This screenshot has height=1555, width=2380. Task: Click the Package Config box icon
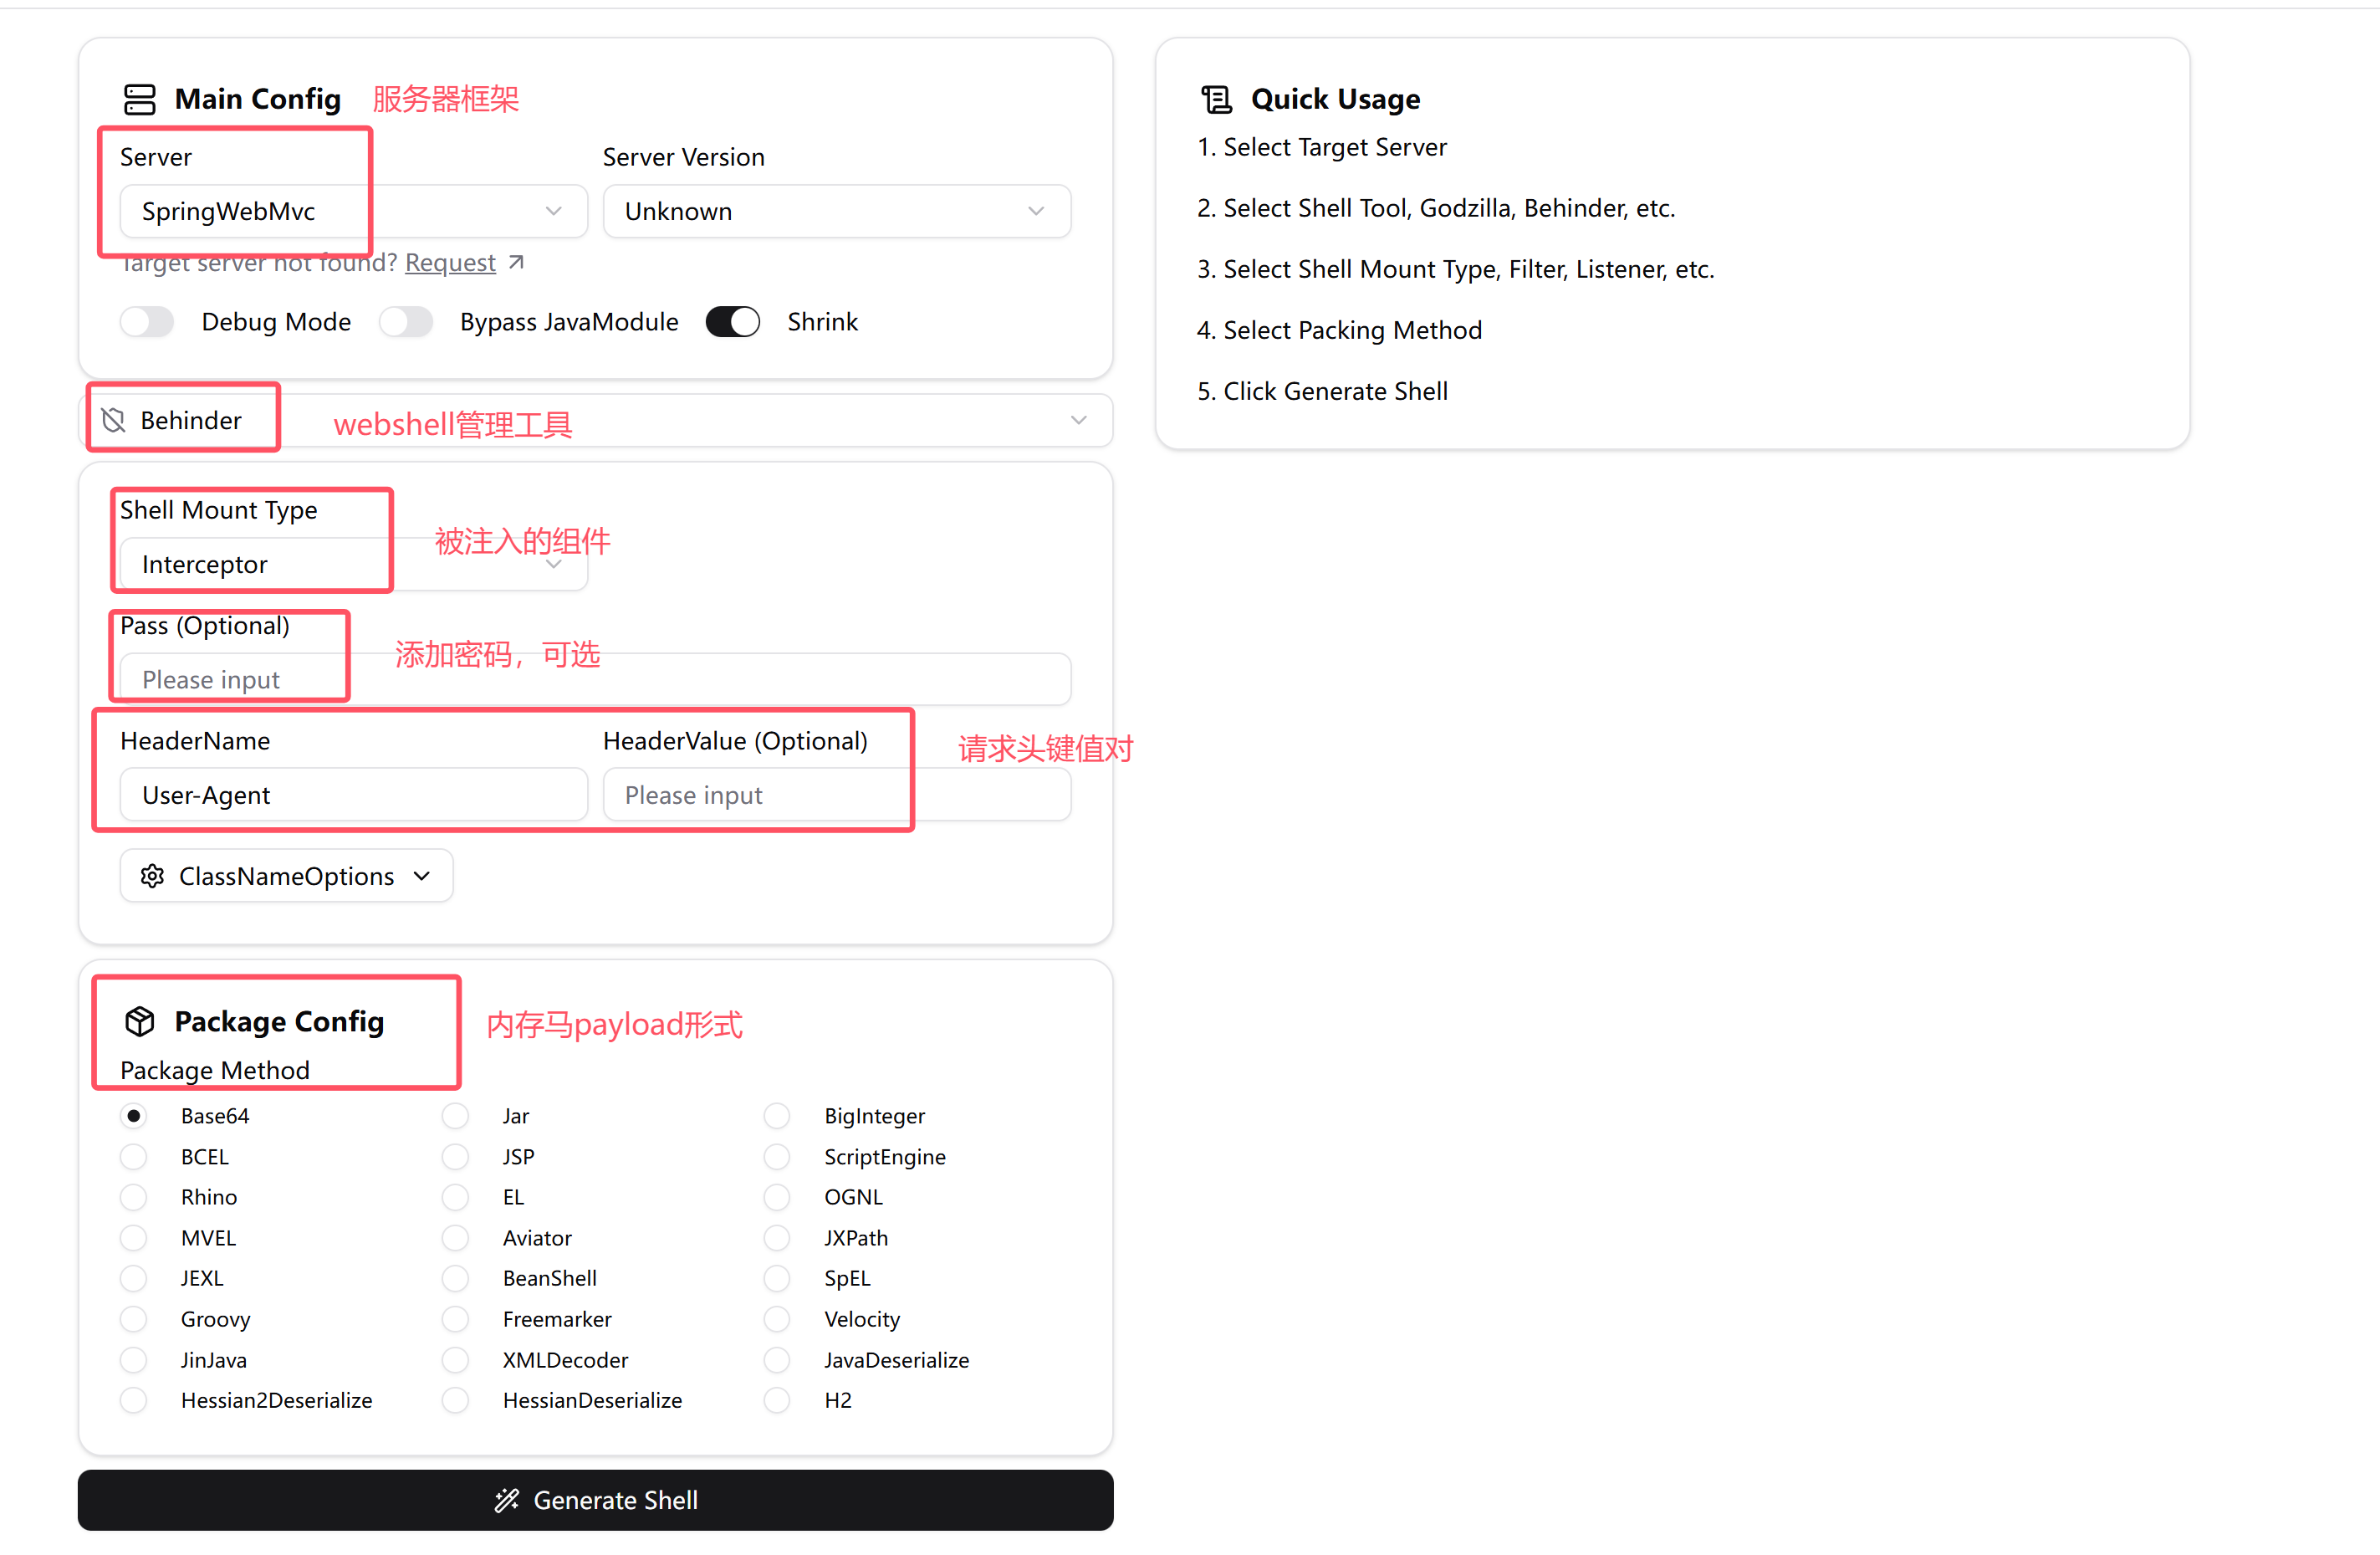click(139, 1021)
